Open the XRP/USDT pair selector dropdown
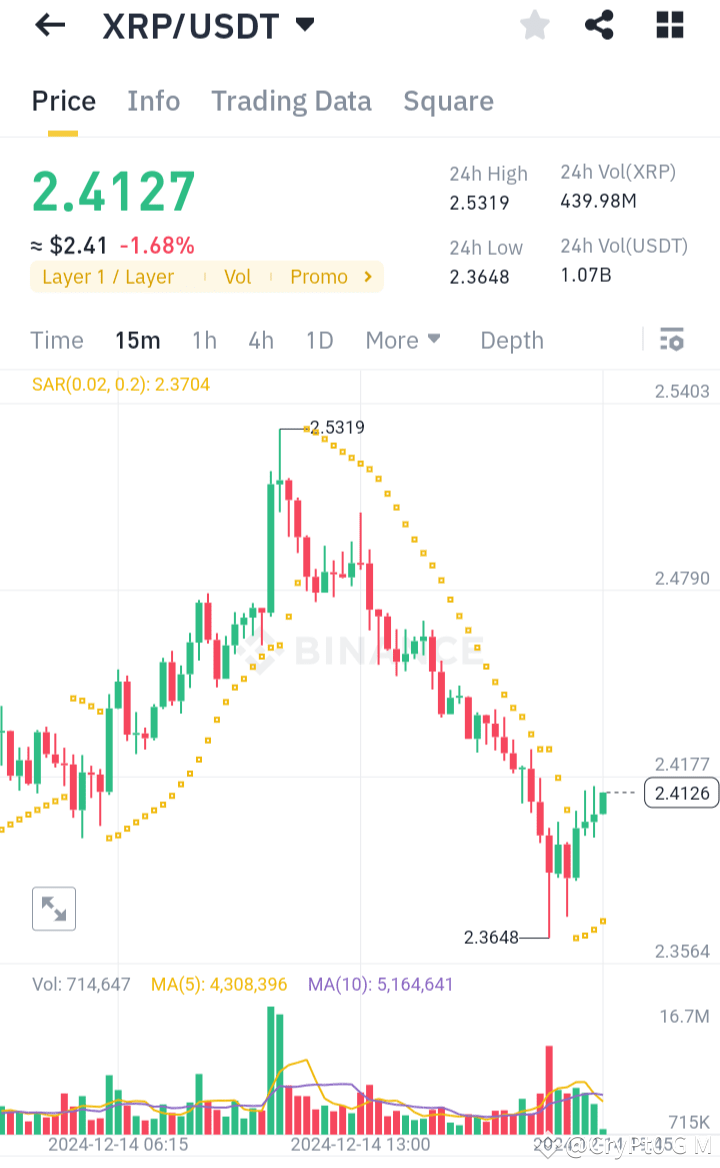The height and width of the screenshot is (1168, 720). pyautogui.click(x=305, y=25)
